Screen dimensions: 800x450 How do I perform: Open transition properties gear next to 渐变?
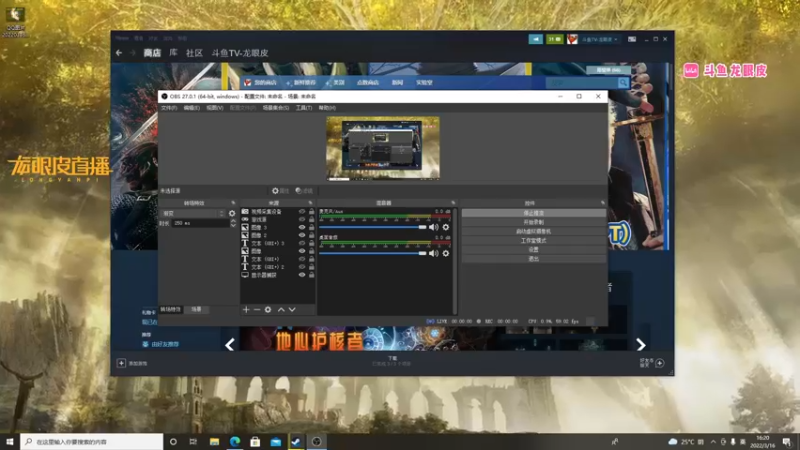point(232,213)
